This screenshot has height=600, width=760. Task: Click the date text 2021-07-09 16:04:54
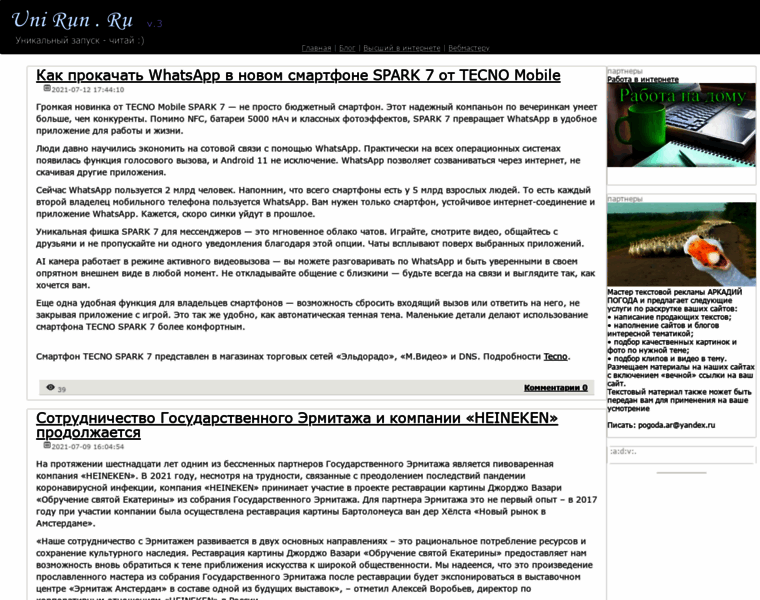(88, 447)
